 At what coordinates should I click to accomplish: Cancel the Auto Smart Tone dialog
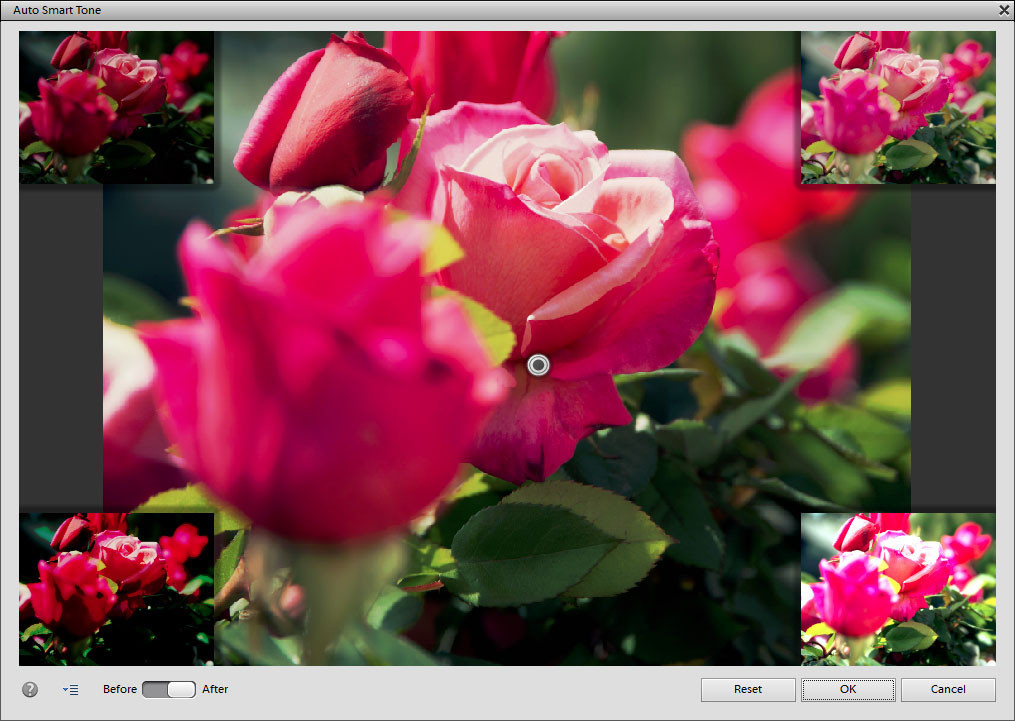[947, 689]
